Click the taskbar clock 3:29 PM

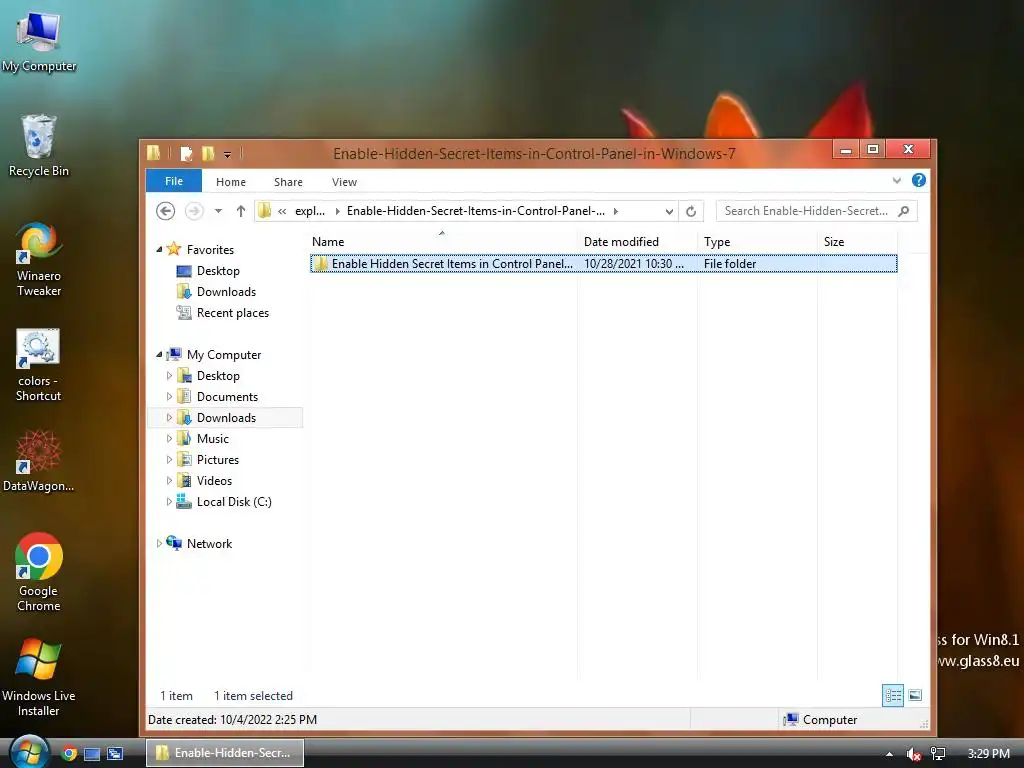click(988, 754)
